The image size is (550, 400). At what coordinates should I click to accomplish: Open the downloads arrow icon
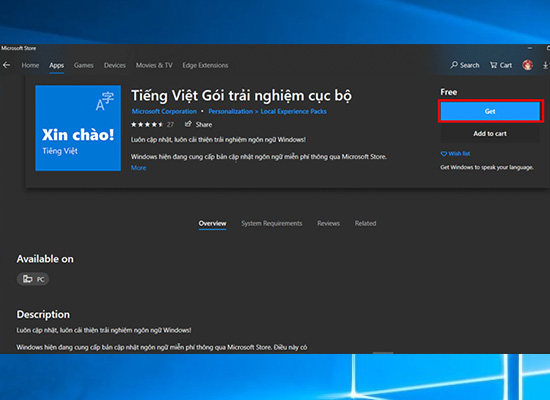coord(546,65)
